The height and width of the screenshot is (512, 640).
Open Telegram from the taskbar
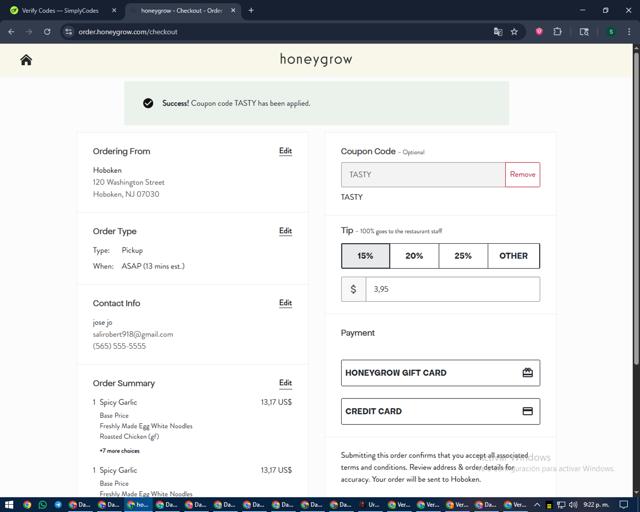pyautogui.click(x=58, y=505)
